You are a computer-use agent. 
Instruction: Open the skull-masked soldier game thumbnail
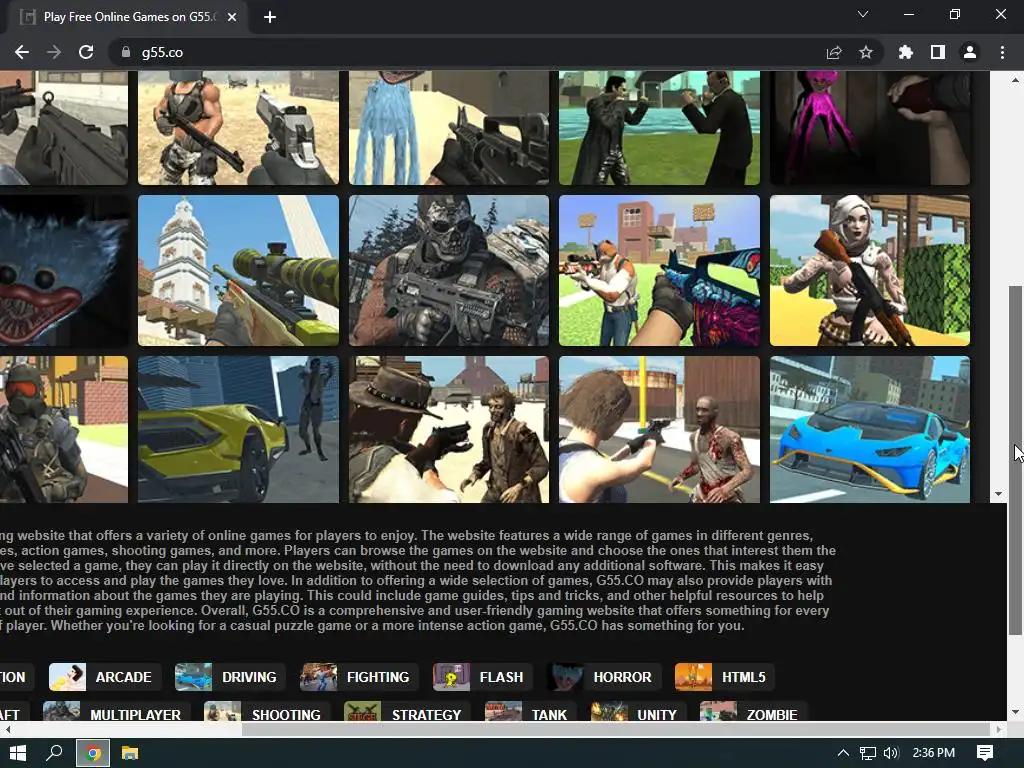coord(449,270)
